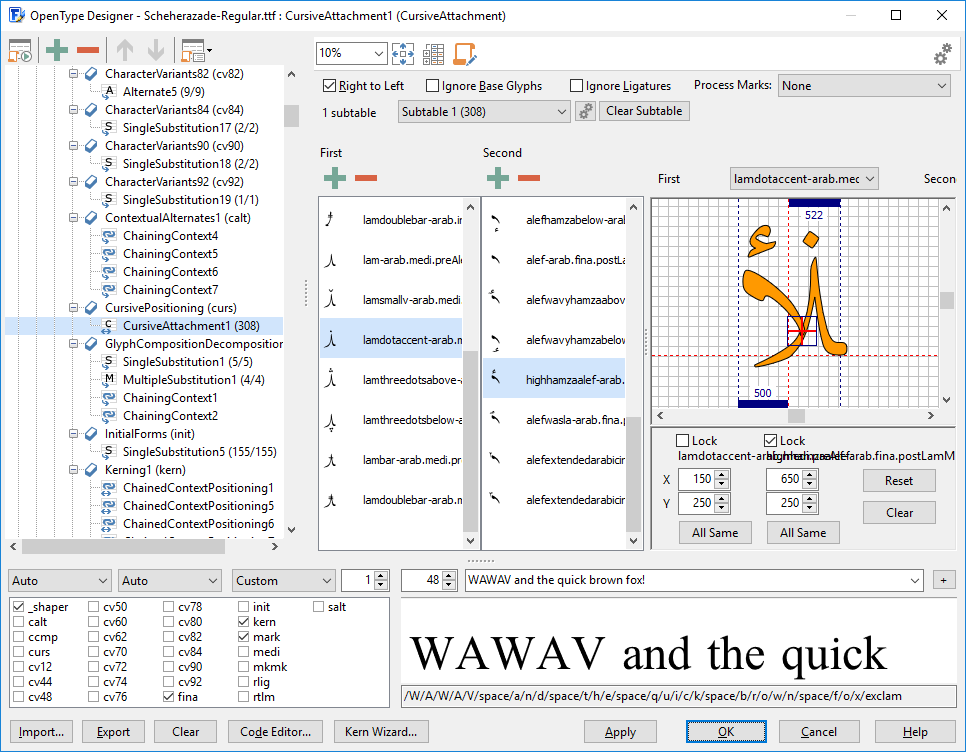Enable the curs feature checkbox
The height and width of the screenshot is (752, 966).
17,652
